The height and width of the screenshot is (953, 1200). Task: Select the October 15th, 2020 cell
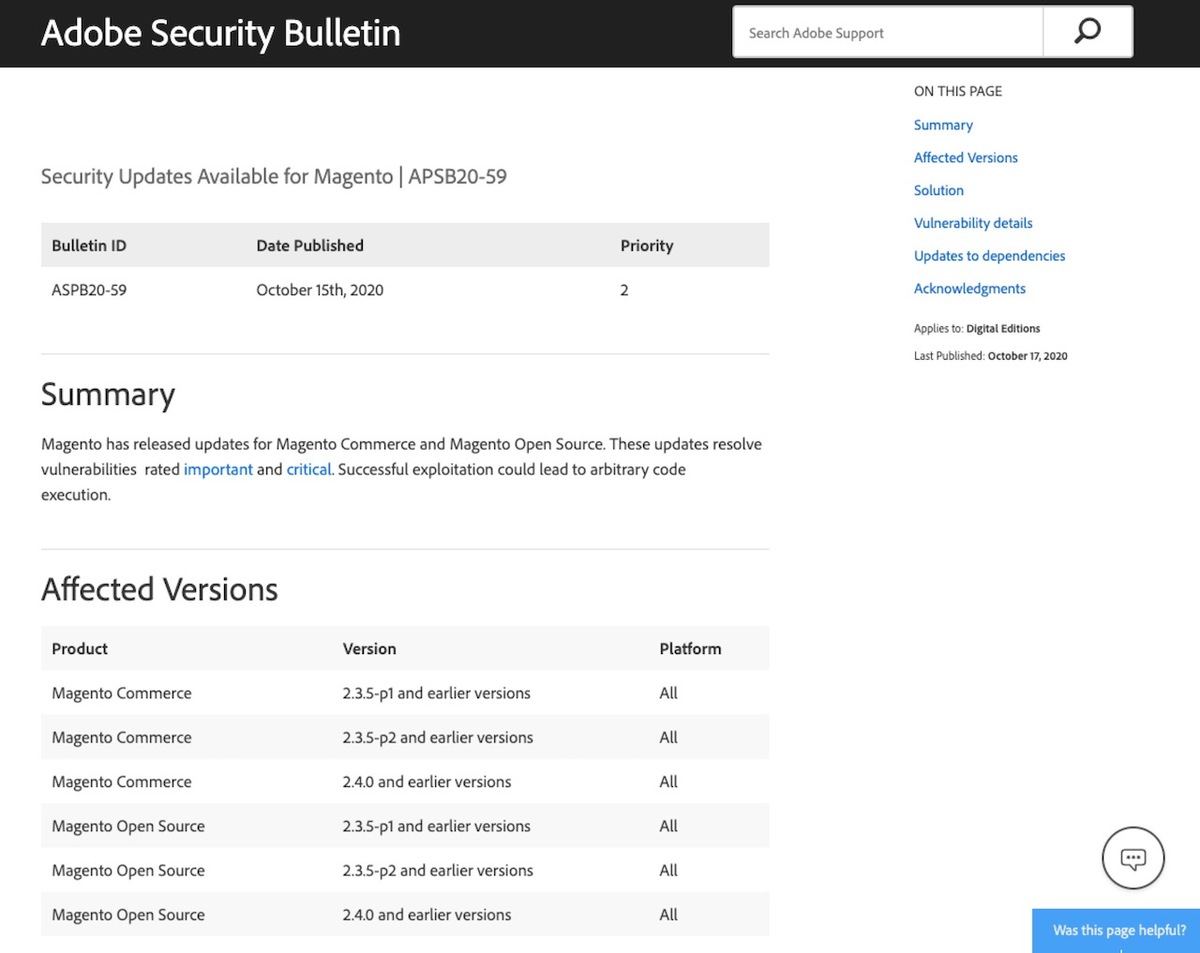pyautogui.click(x=320, y=290)
